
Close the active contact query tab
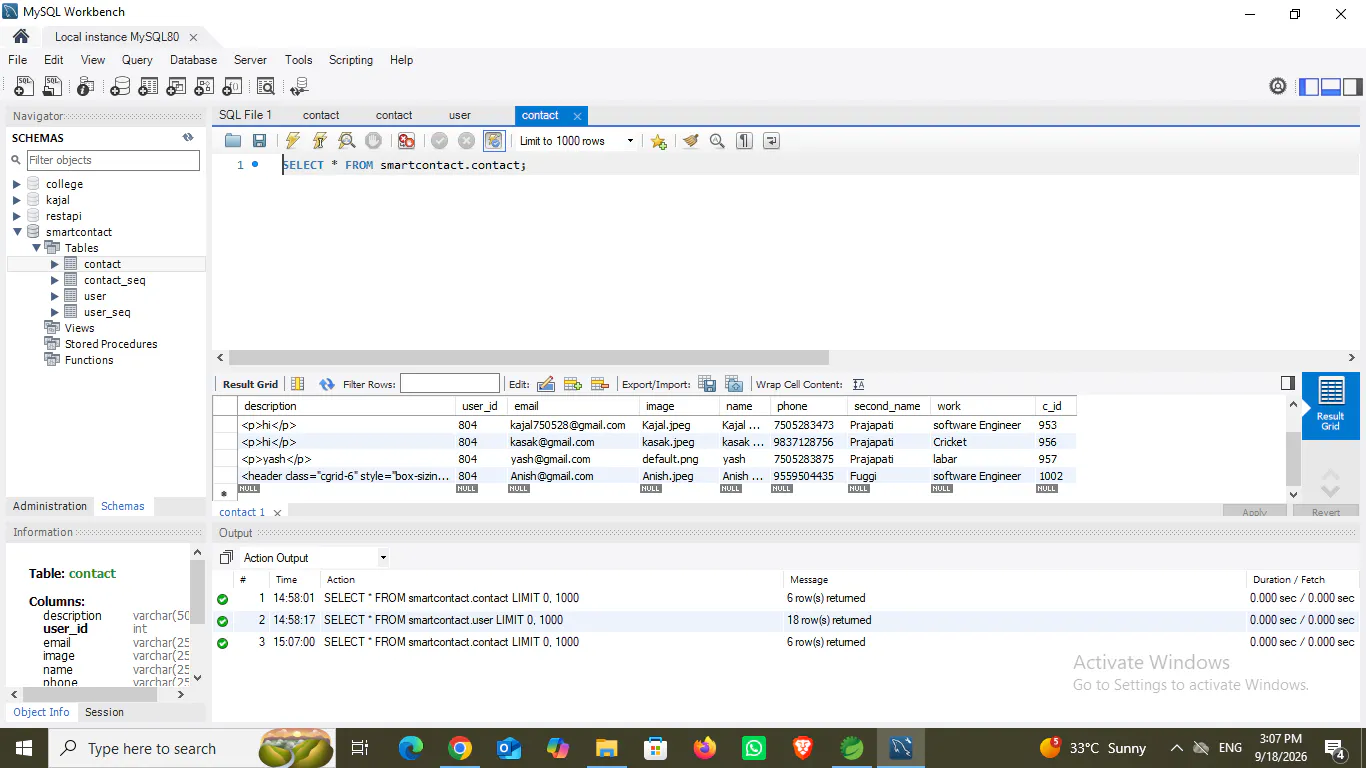[x=577, y=116]
